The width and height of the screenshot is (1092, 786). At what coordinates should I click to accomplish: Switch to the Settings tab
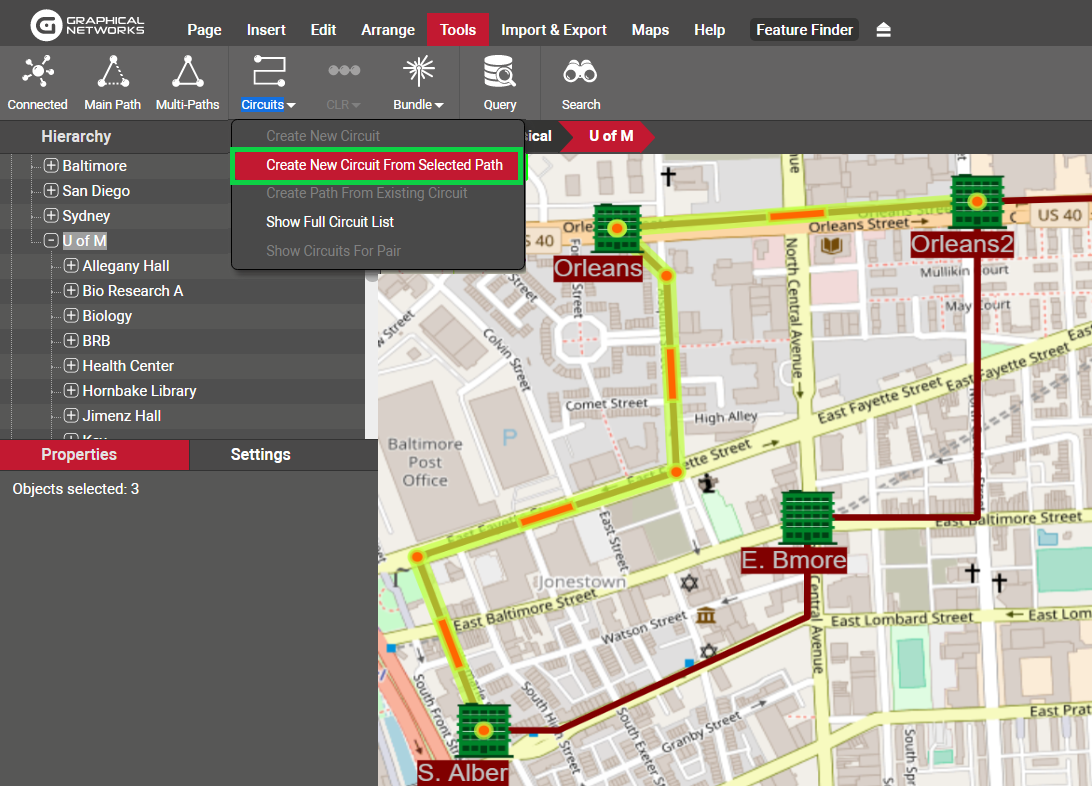point(260,454)
